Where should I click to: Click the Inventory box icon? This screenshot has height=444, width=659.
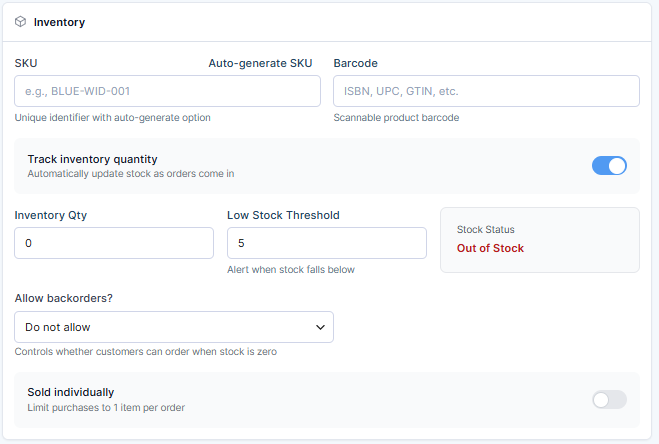(x=20, y=22)
